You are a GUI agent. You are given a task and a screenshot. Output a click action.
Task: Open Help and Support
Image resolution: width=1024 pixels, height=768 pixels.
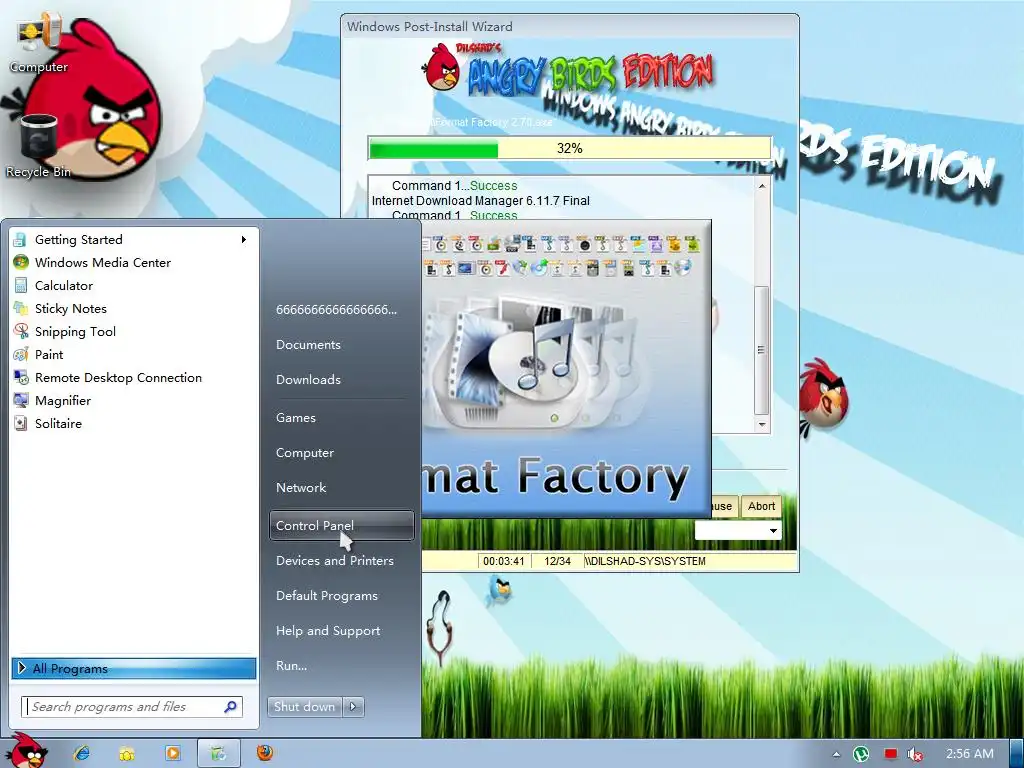point(342,631)
